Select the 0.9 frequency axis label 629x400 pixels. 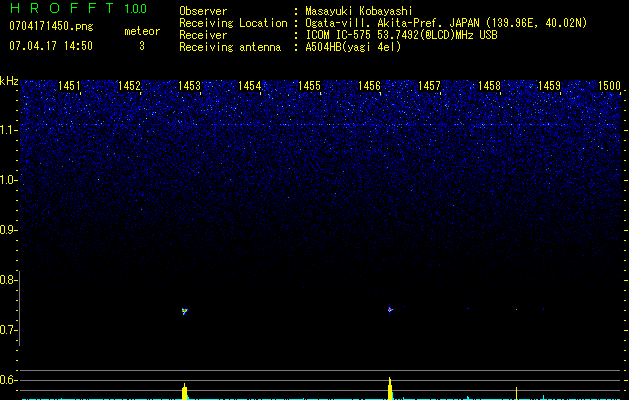tap(9, 231)
